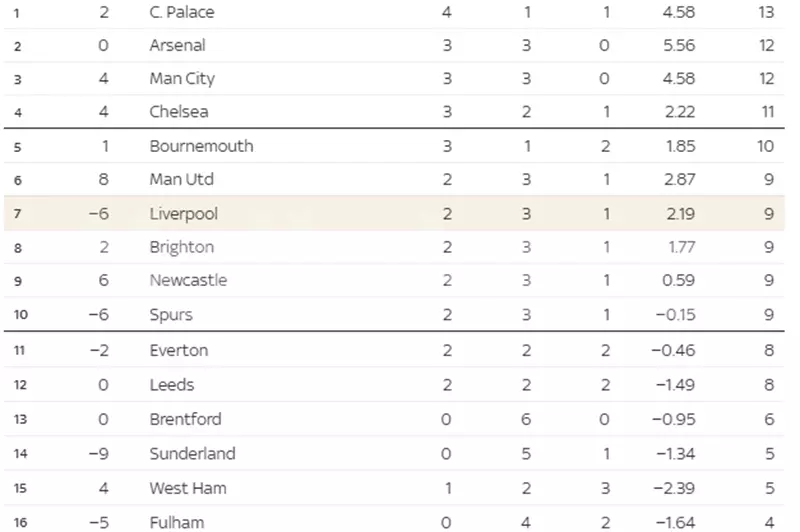
Task: Click C. Palace's 13 points value
Action: [766, 12]
